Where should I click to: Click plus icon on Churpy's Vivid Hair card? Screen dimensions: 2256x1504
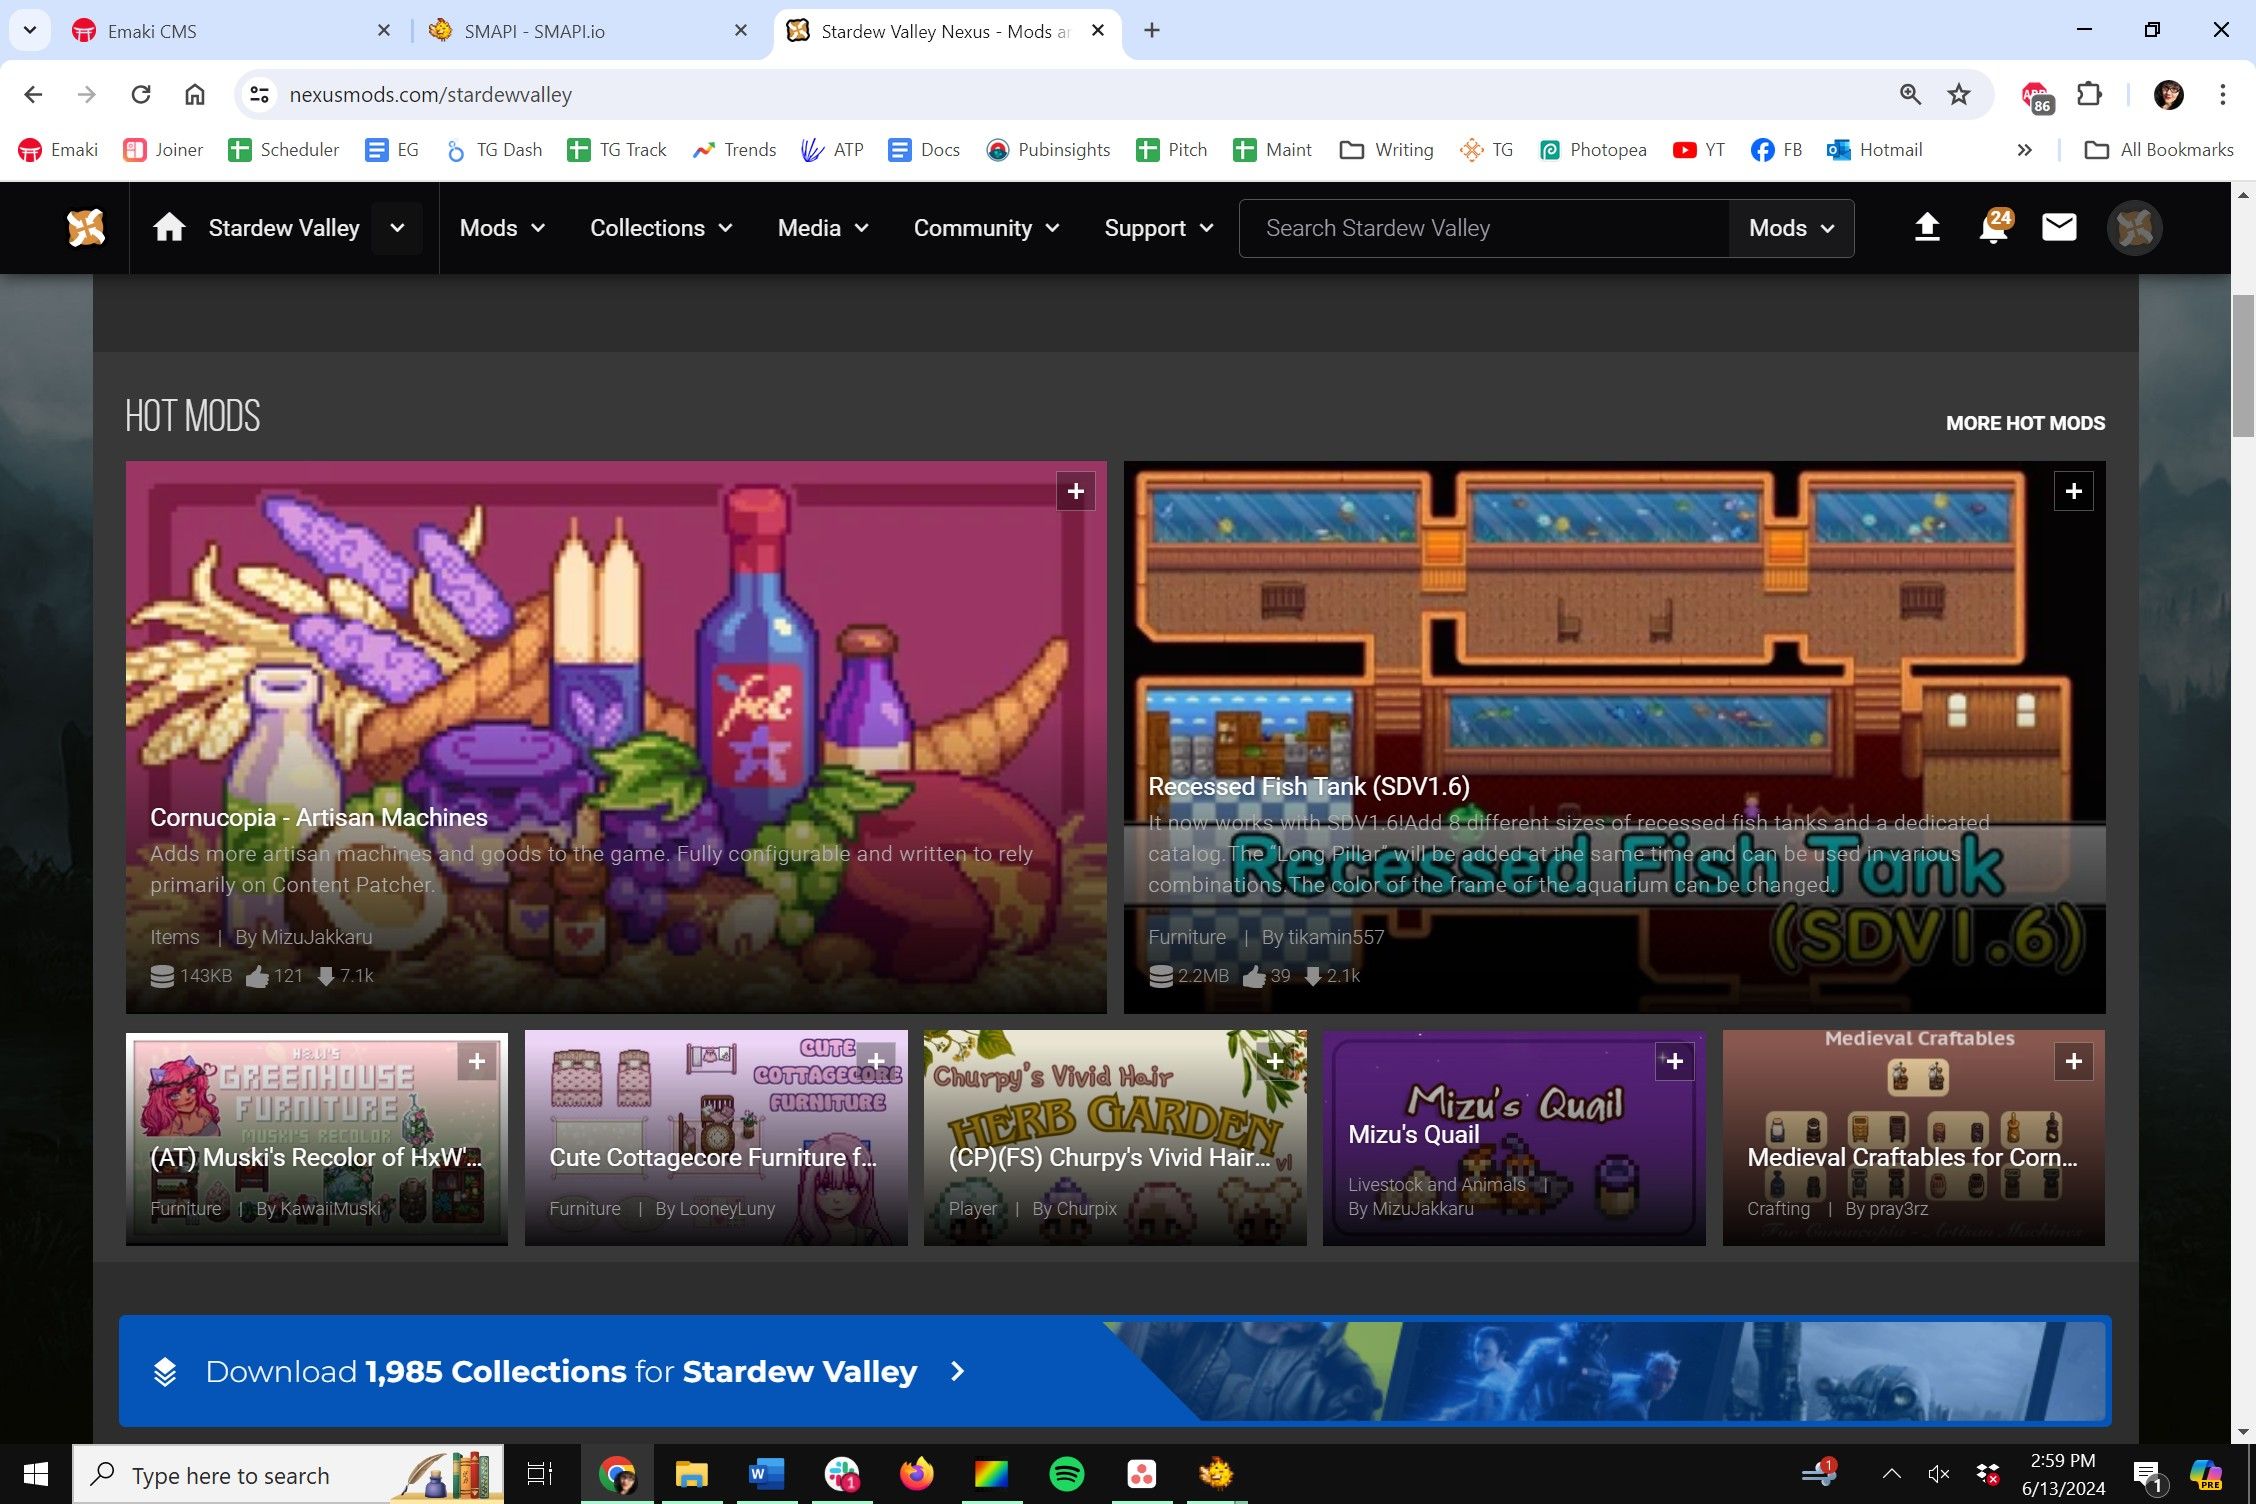tap(1275, 1061)
